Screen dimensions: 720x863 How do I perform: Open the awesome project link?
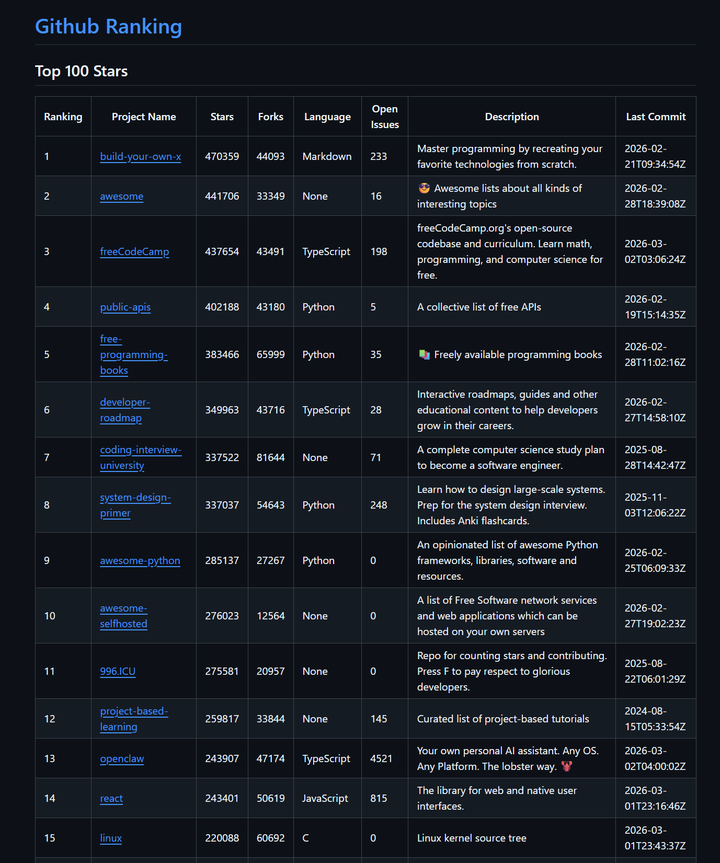coord(122,196)
